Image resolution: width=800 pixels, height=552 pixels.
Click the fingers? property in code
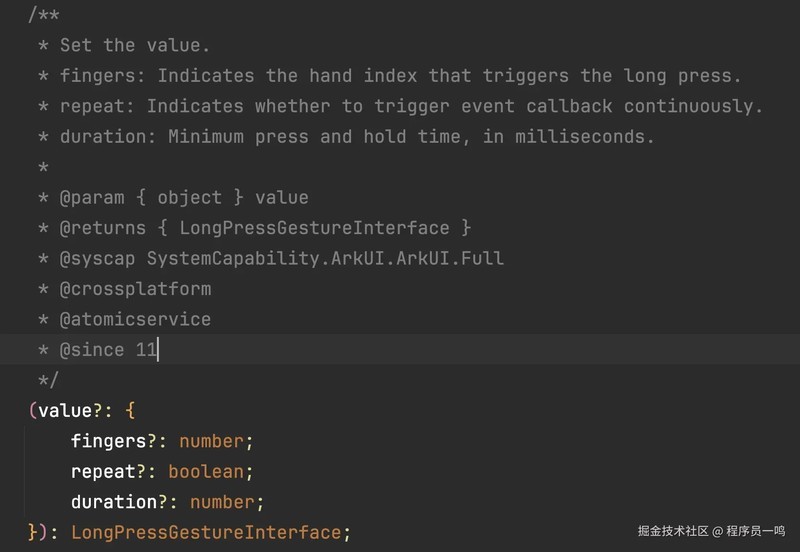[x=114, y=441]
